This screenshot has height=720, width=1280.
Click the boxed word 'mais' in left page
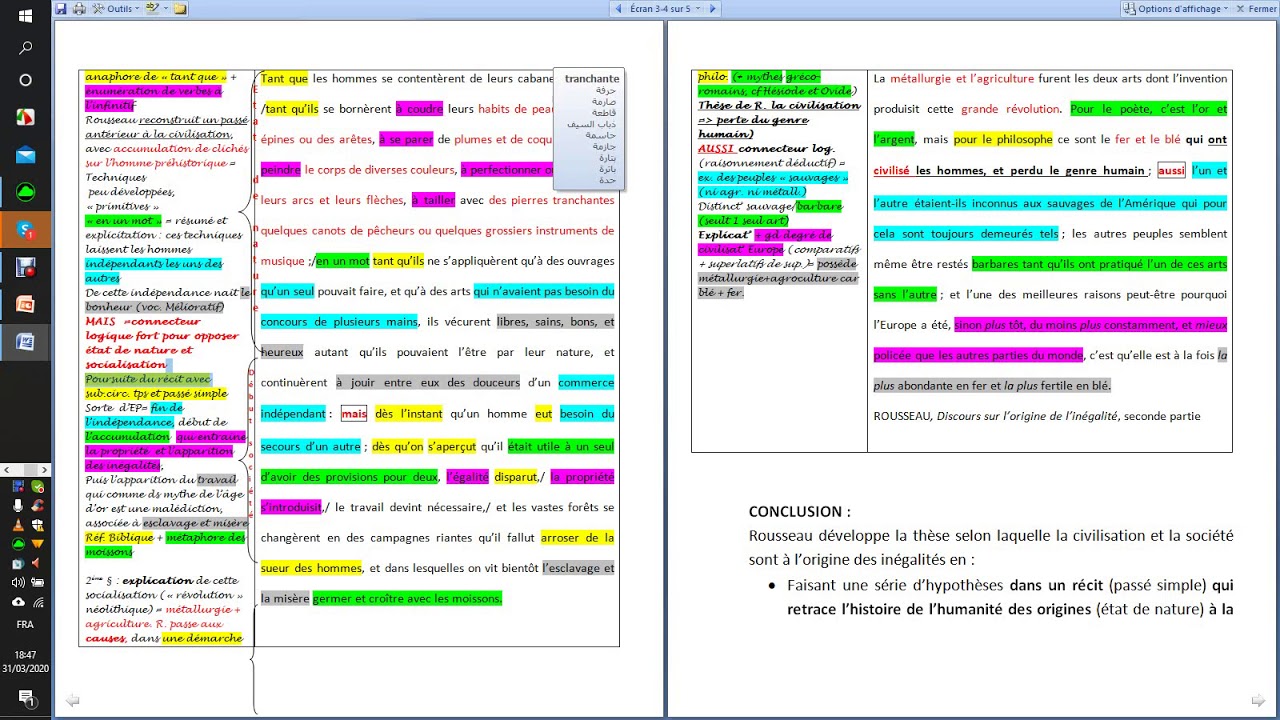[x=354, y=413]
